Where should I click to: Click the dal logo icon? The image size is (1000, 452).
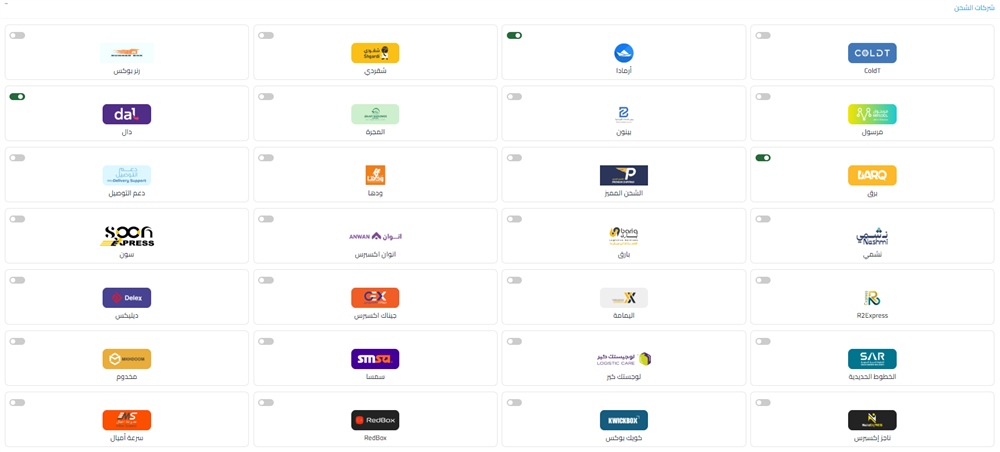127,114
